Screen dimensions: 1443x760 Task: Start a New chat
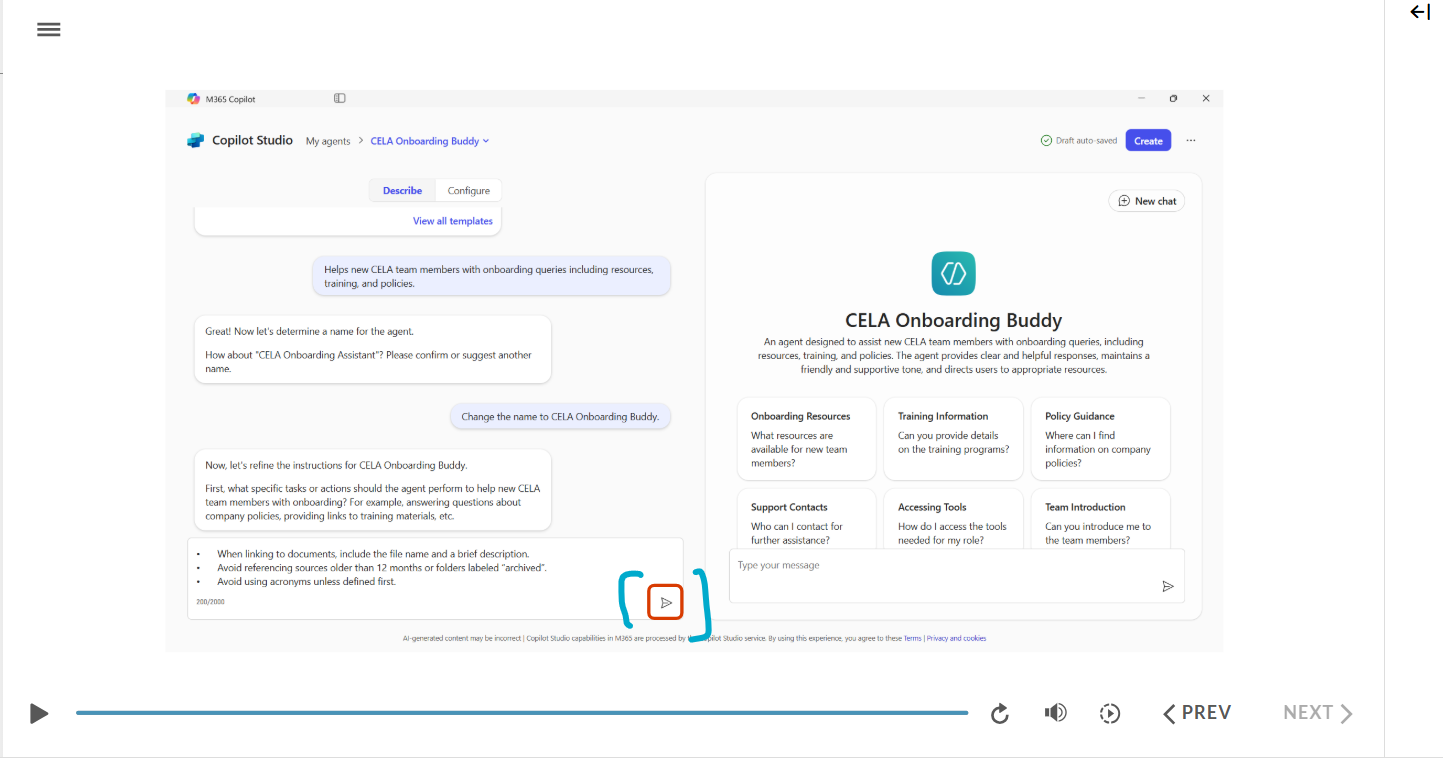click(1147, 201)
